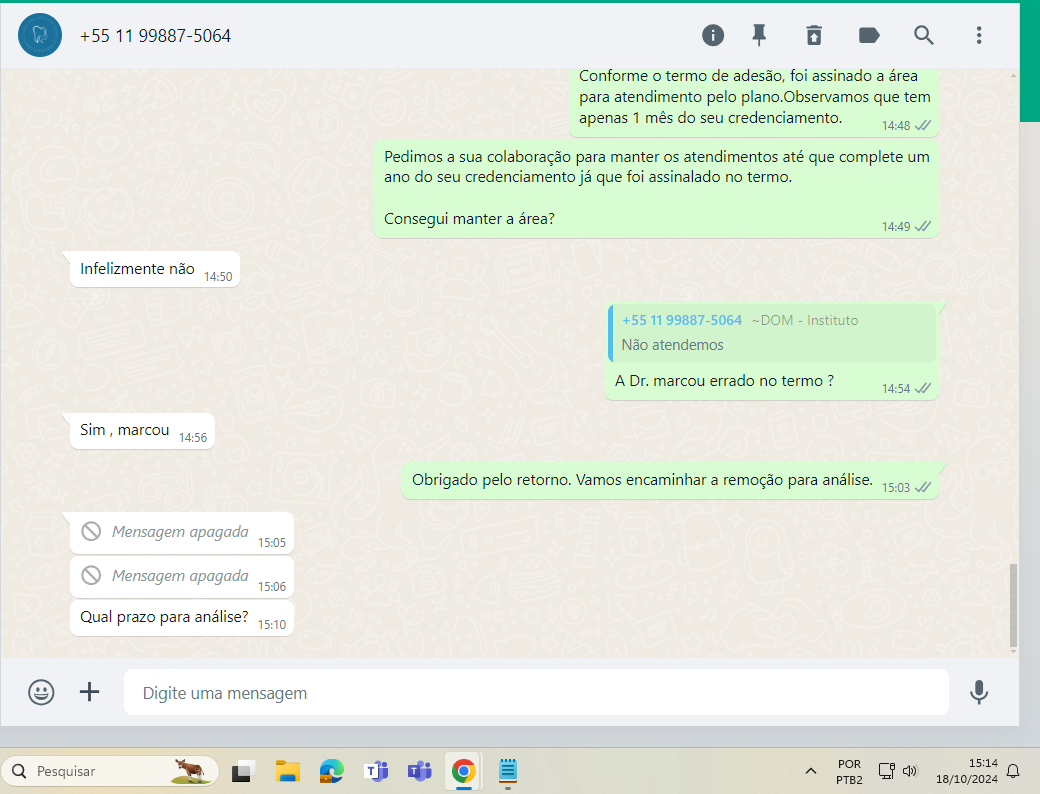Search in conversation using the magnifier icon
Image resolution: width=1040 pixels, height=794 pixels.
tap(924, 36)
